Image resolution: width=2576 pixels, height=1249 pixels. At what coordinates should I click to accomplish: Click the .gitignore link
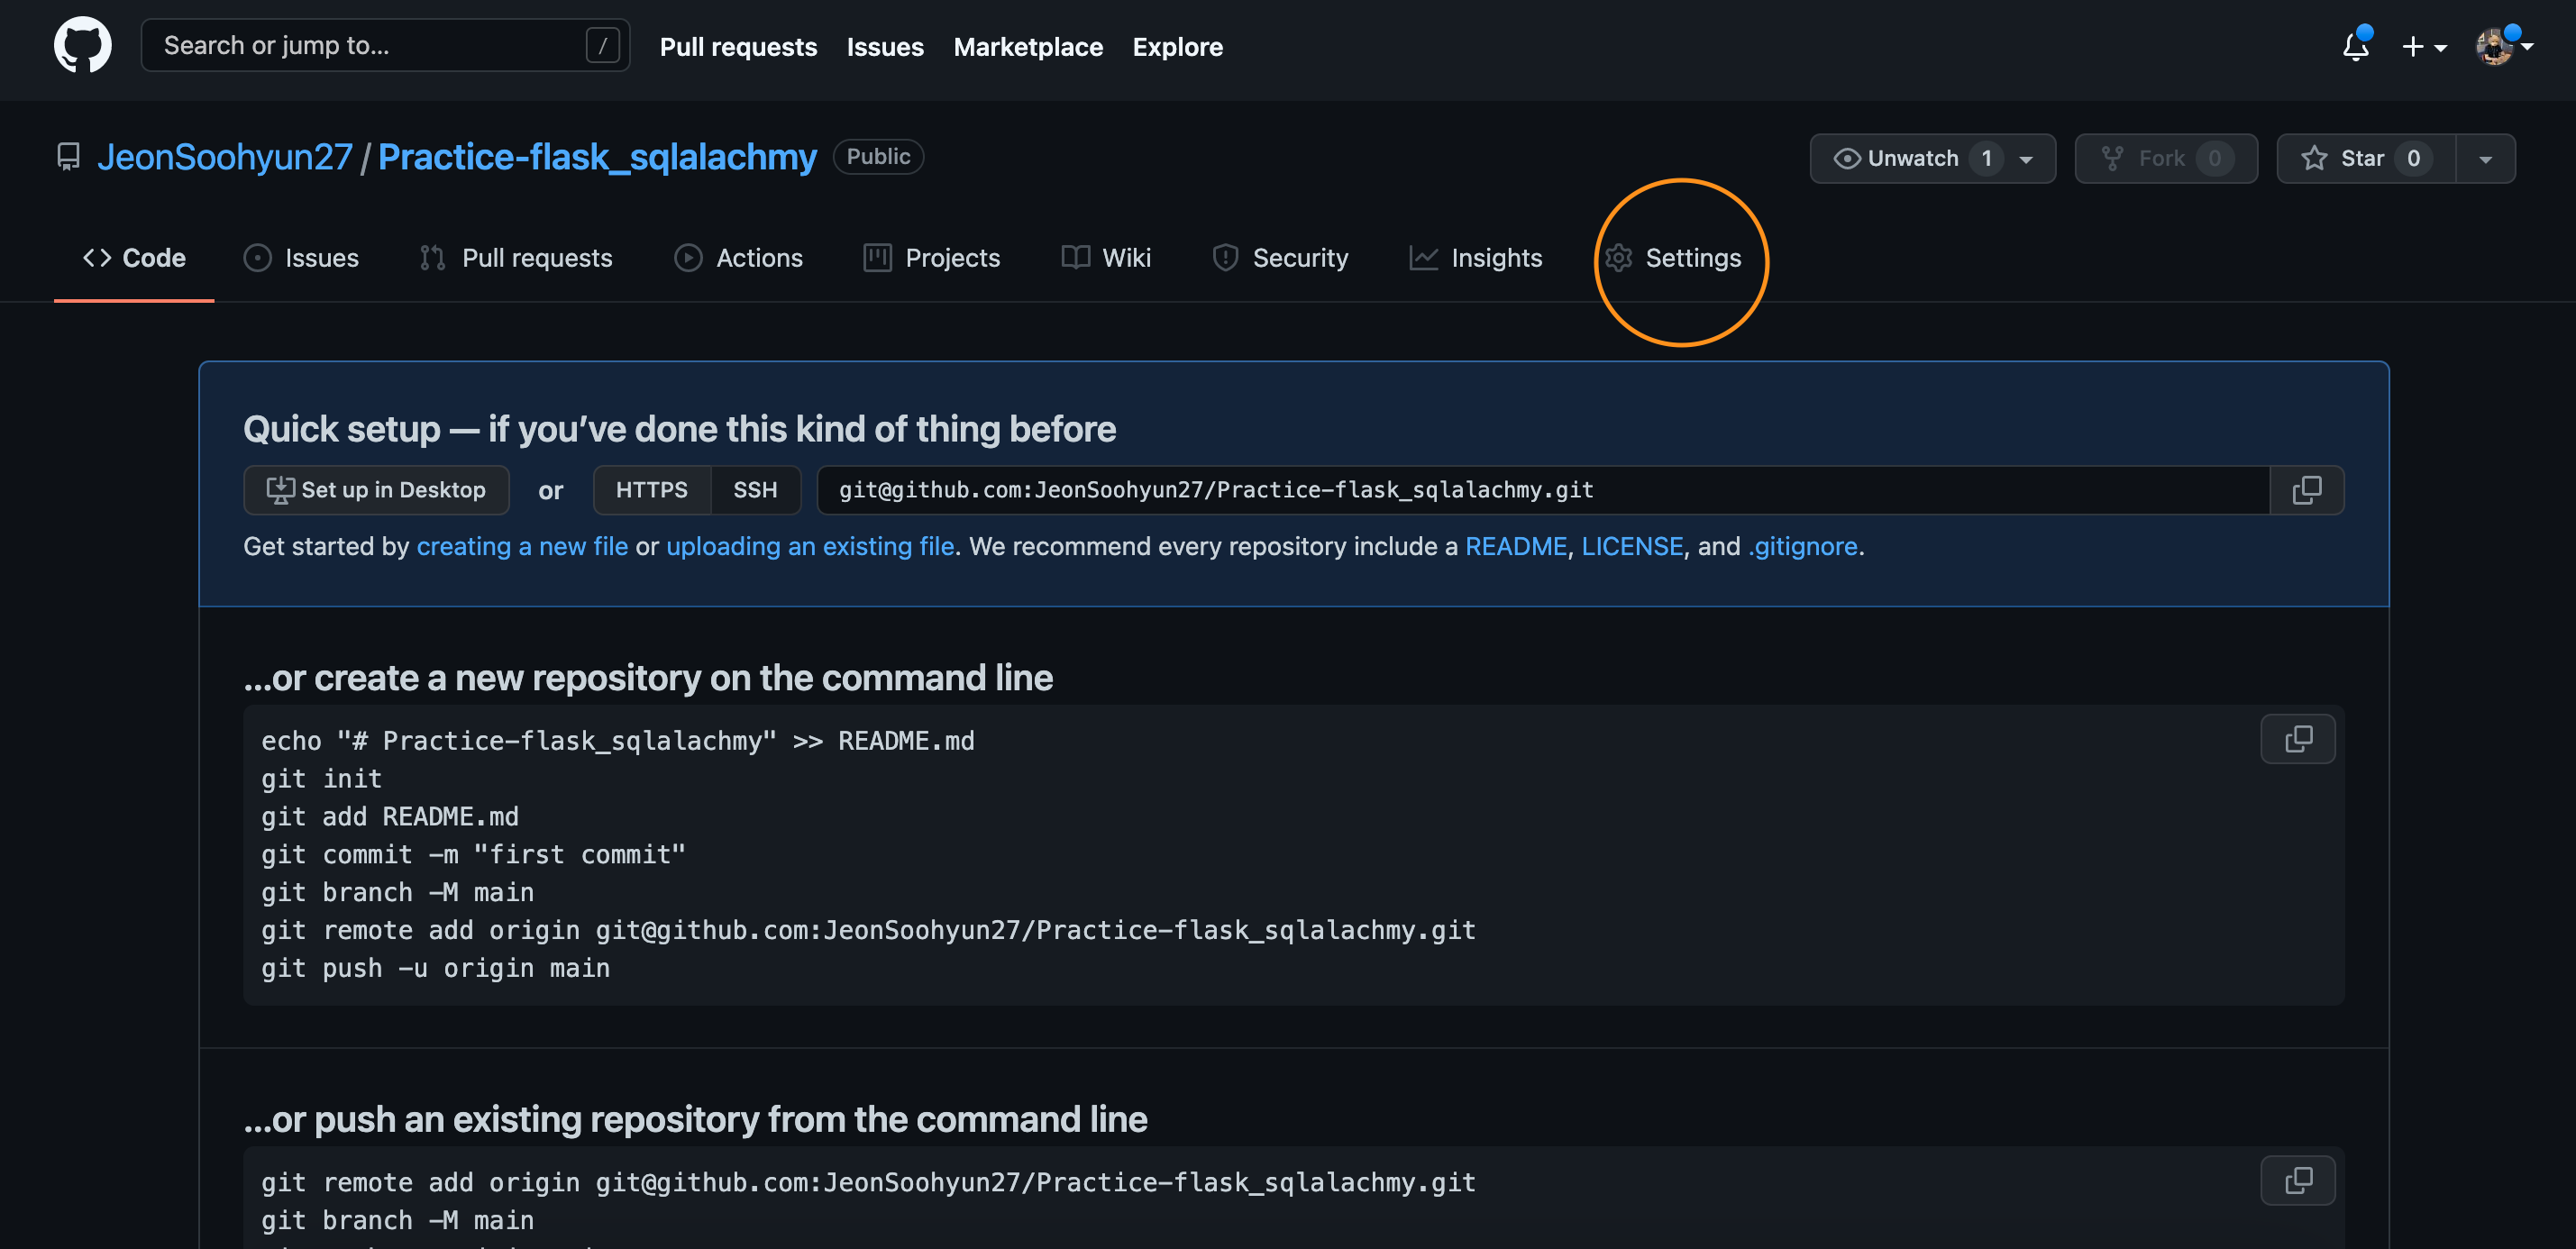[1802, 546]
